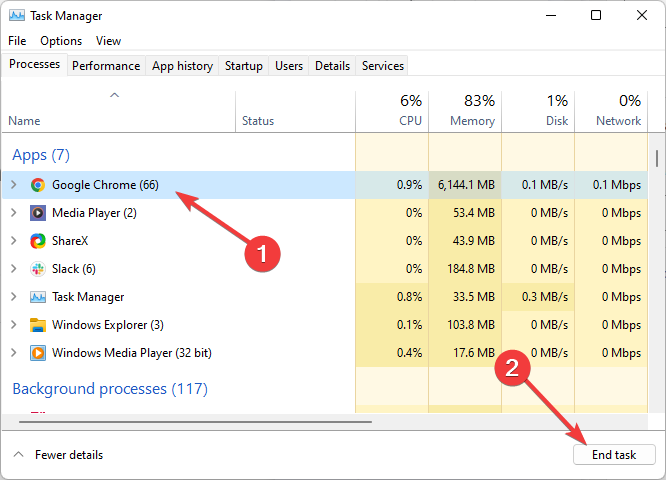Open the Users tab
Screen dimensions: 666x480
(289, 66)
